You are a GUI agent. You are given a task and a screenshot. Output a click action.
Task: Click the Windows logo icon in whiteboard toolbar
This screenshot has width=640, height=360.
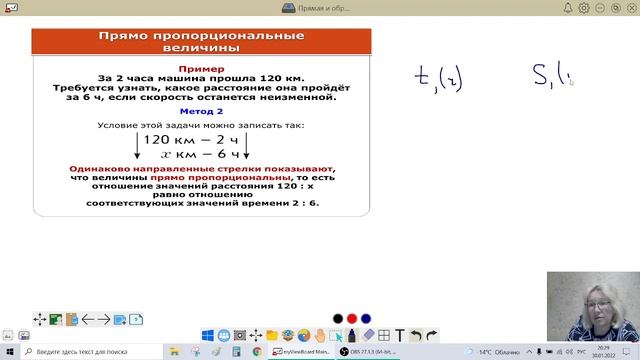pyautogui.click(x=208, y=336)
